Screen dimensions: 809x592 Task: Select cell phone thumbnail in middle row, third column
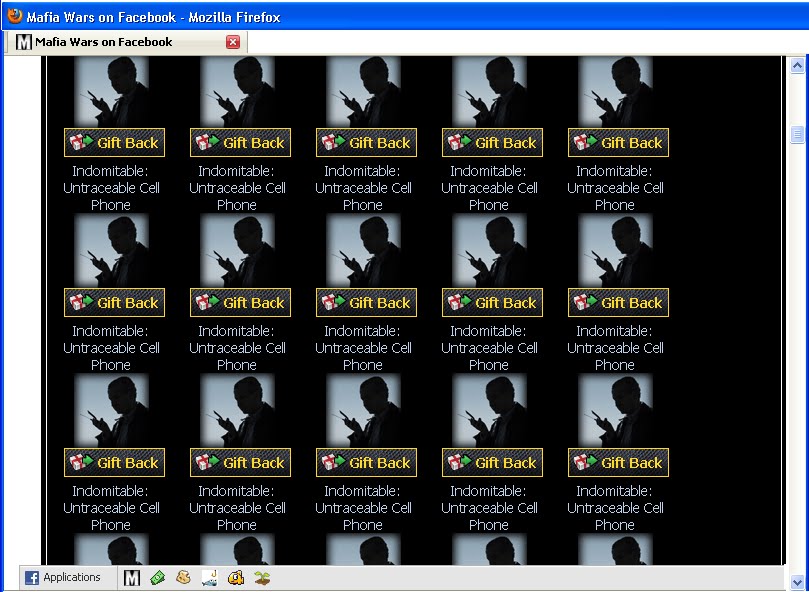pyautogui.click(x=363, y=250)
